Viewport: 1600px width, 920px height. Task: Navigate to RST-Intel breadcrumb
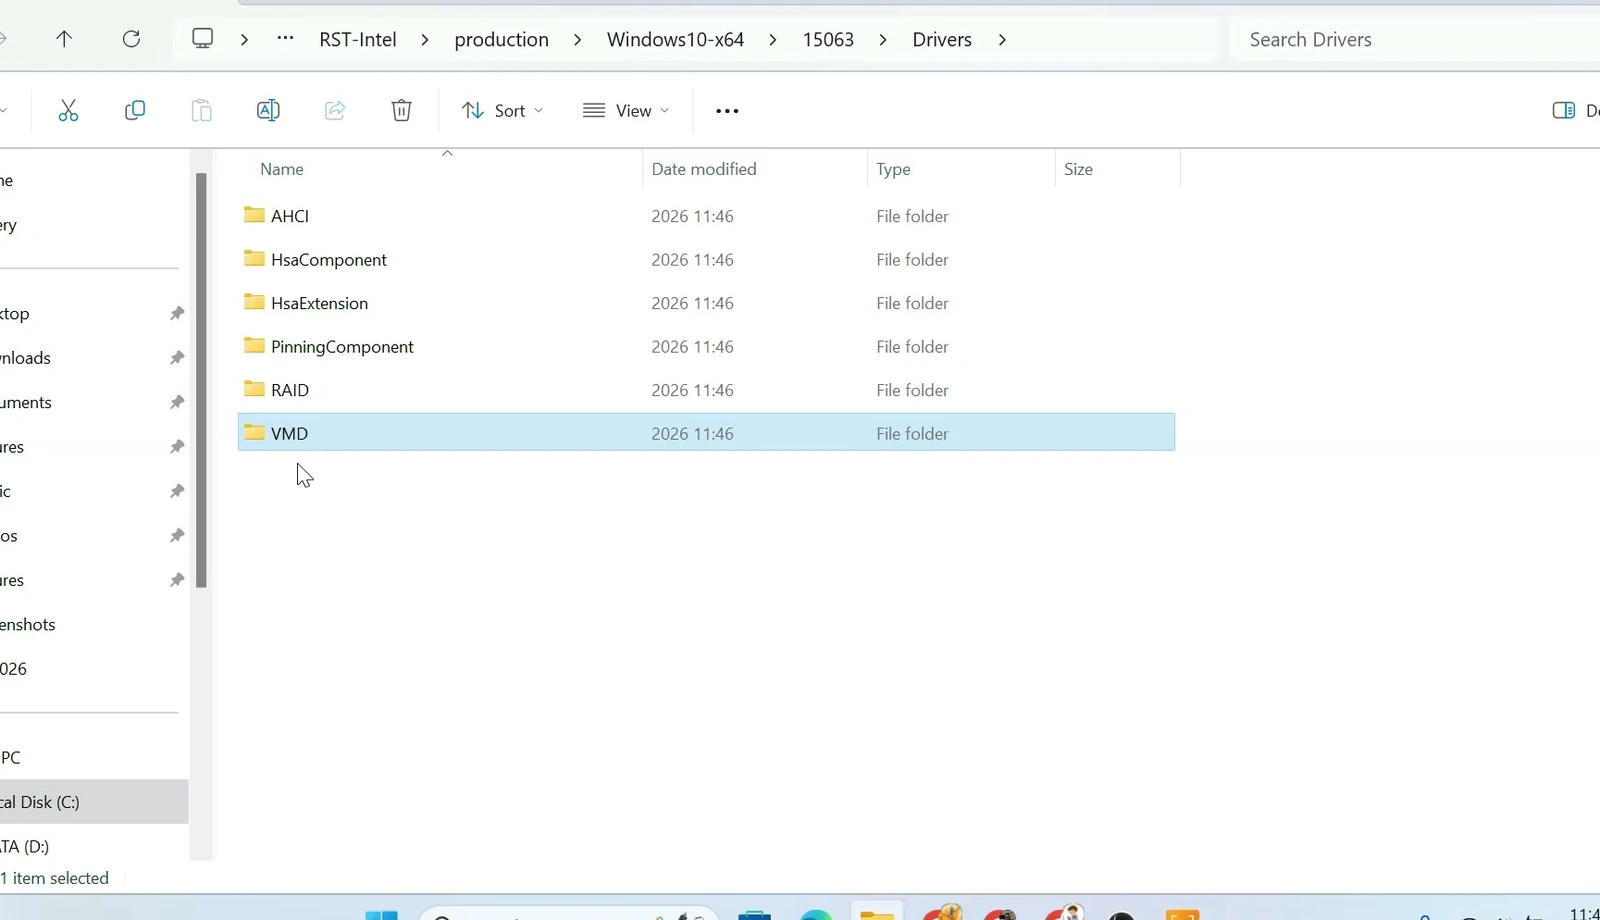pos(358,40)
